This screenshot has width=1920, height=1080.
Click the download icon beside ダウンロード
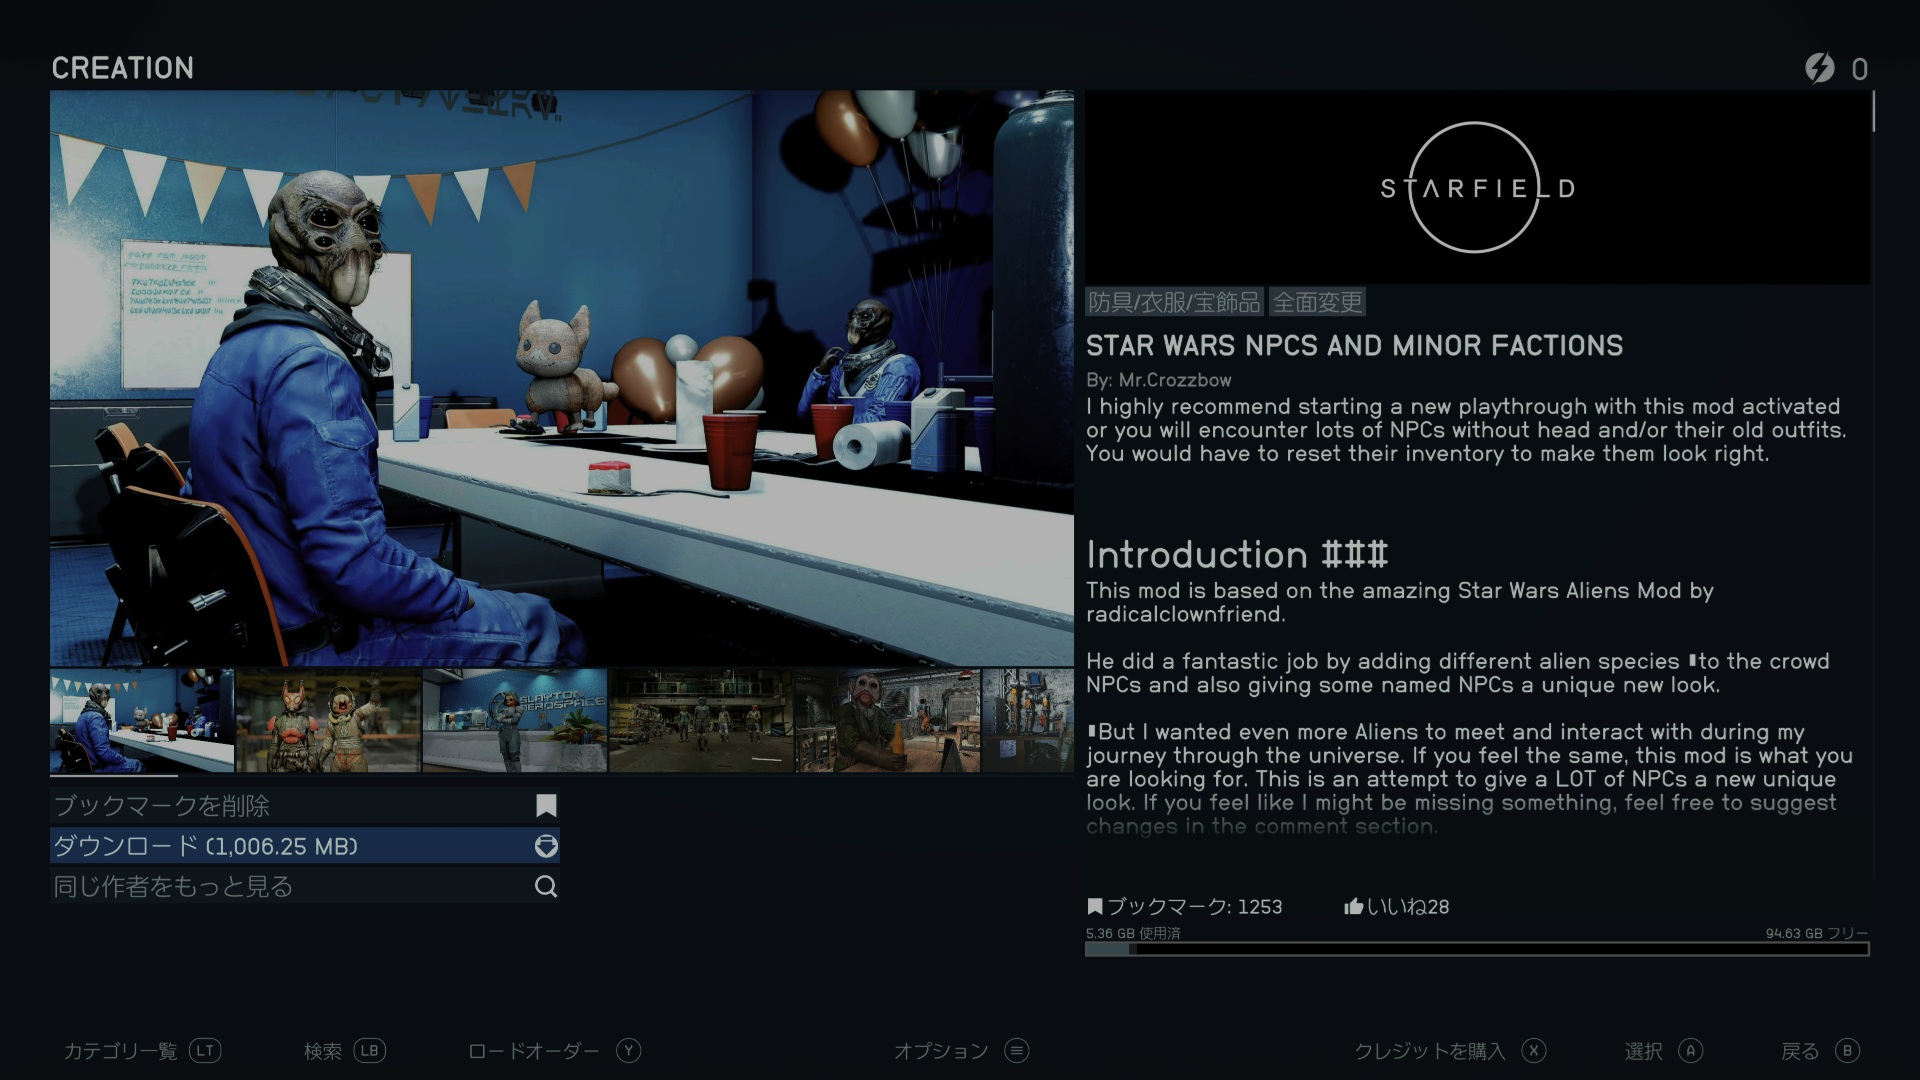pos(546,846)
